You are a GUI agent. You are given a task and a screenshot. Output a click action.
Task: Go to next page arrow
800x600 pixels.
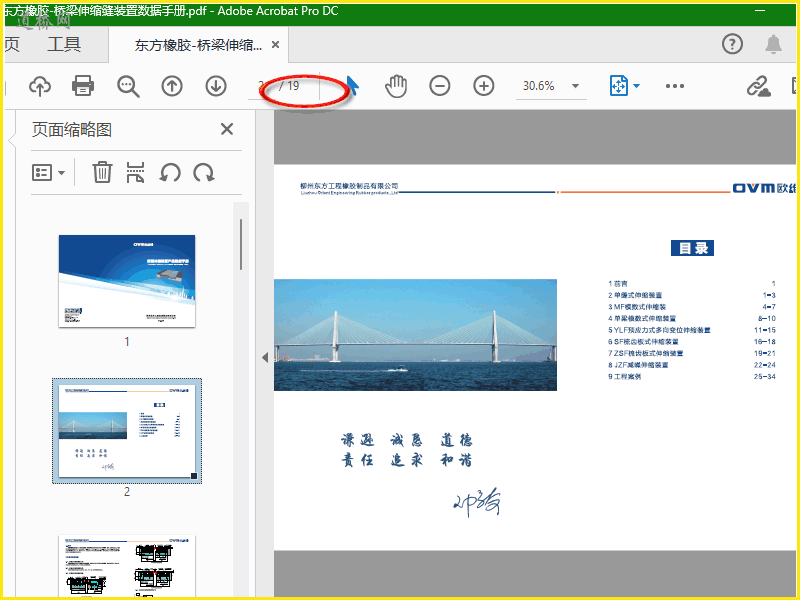pyautogui.click(x=216, y=86)
